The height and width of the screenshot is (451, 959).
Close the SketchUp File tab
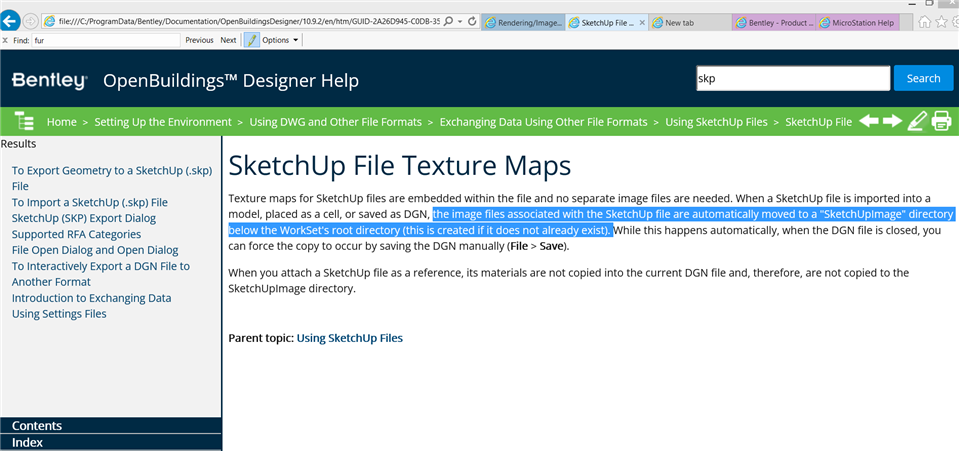[x=642, y=23]
